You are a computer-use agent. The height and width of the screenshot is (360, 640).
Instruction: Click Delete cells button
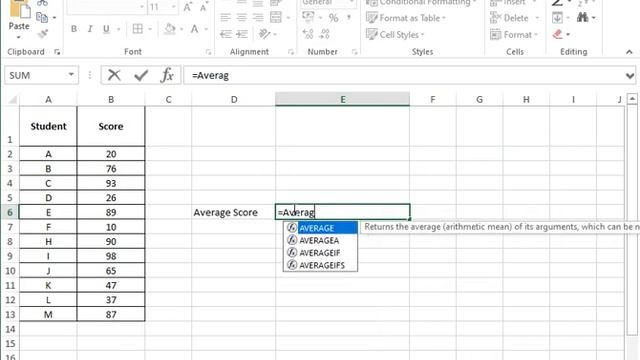pyautogui.click(x=509, y=18)
